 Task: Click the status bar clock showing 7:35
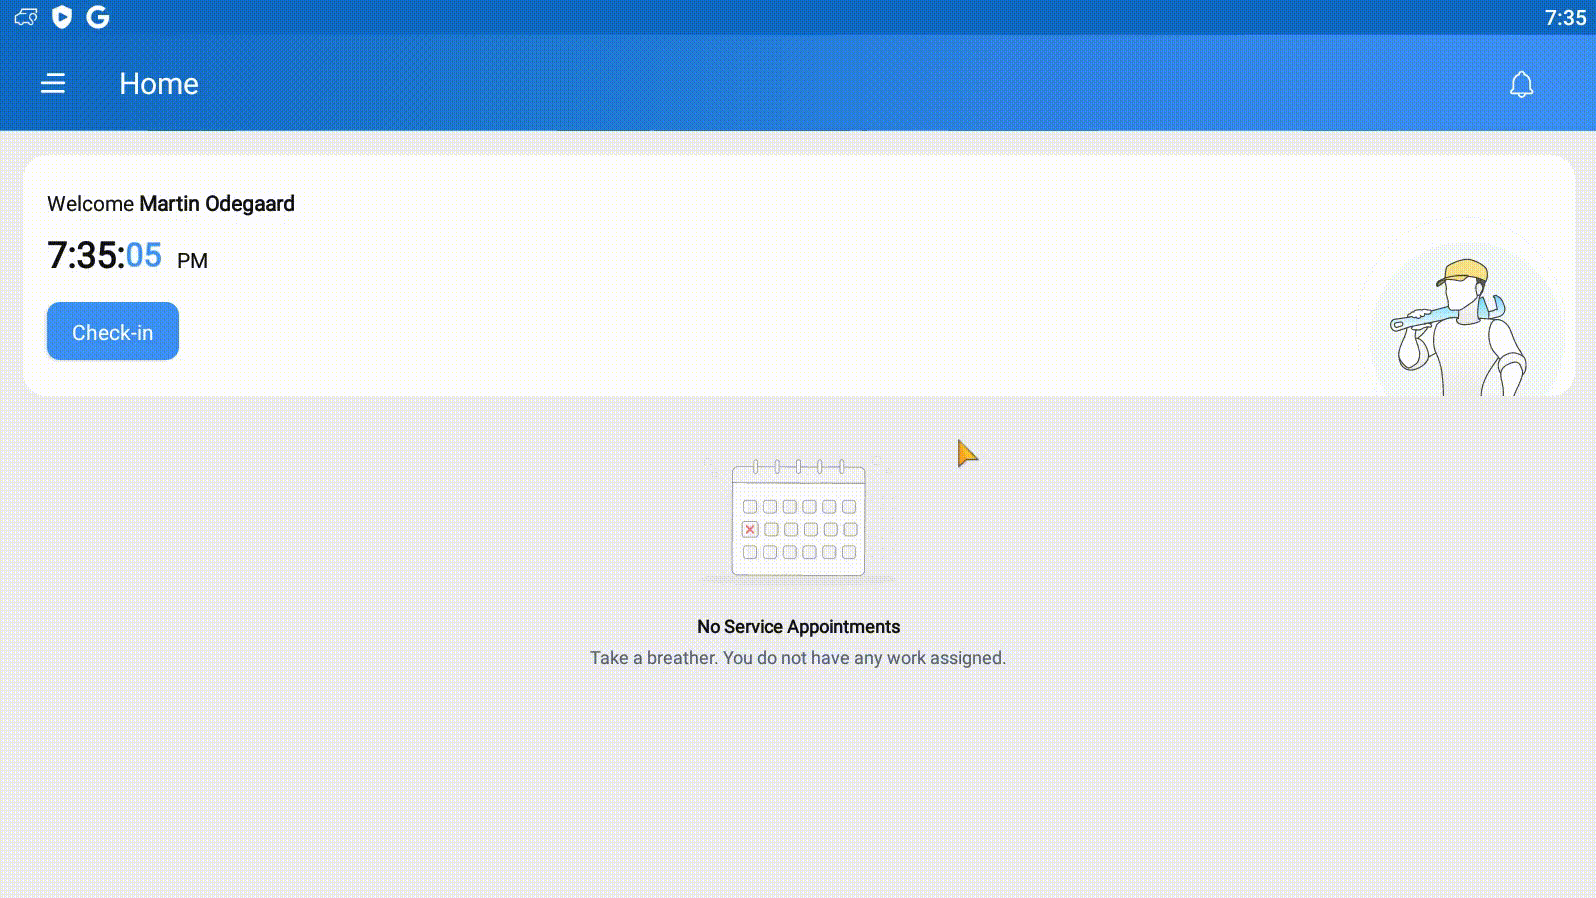click(1564, 18)
